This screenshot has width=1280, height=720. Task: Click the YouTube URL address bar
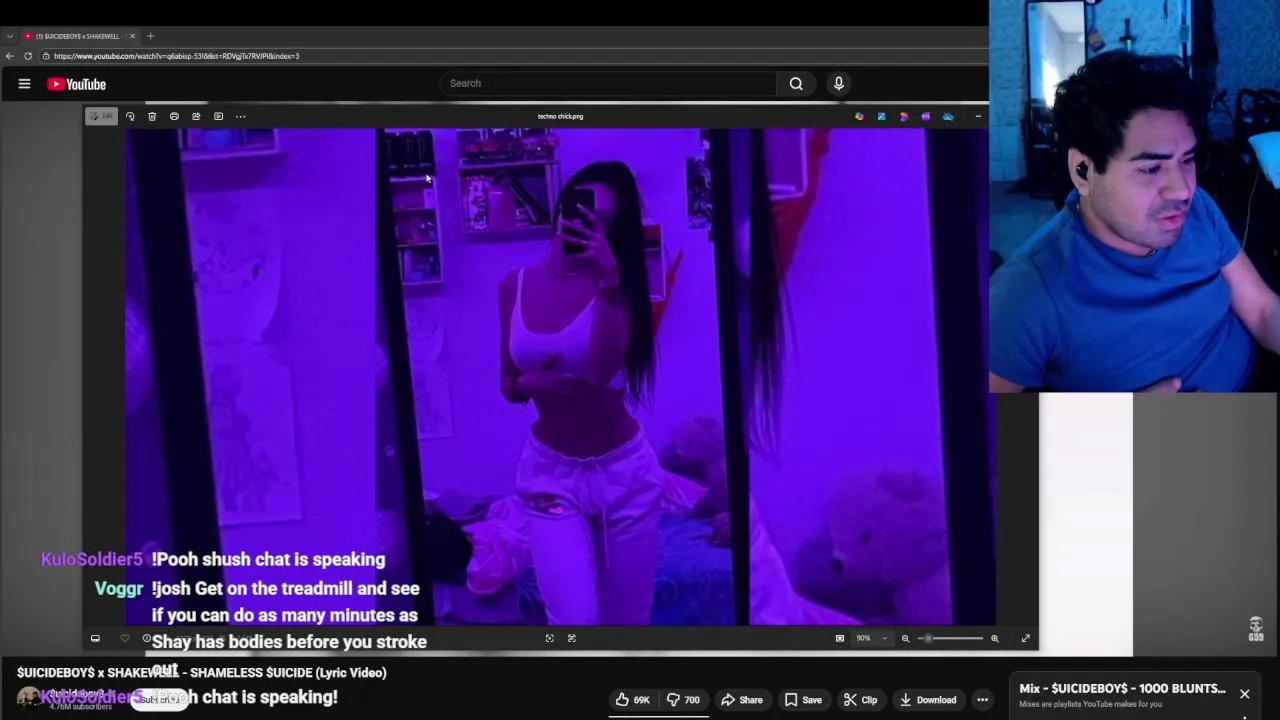510,56
